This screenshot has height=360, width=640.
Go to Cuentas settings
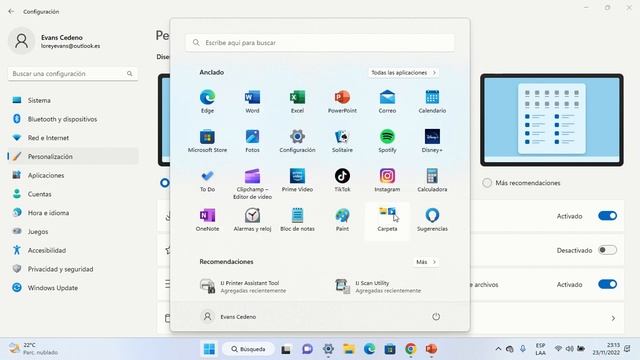point(73,194)
